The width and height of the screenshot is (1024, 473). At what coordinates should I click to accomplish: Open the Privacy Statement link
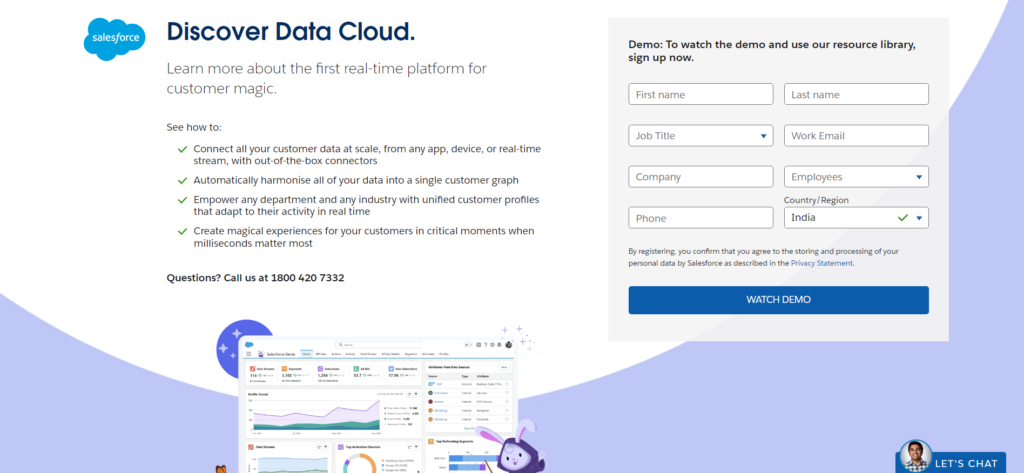point(821,263)
